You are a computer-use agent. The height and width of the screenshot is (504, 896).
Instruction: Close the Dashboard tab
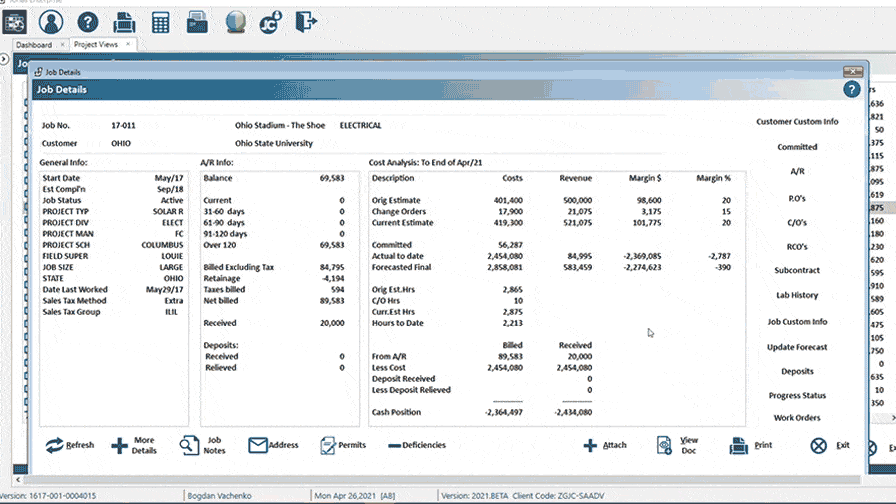point(62,45)
